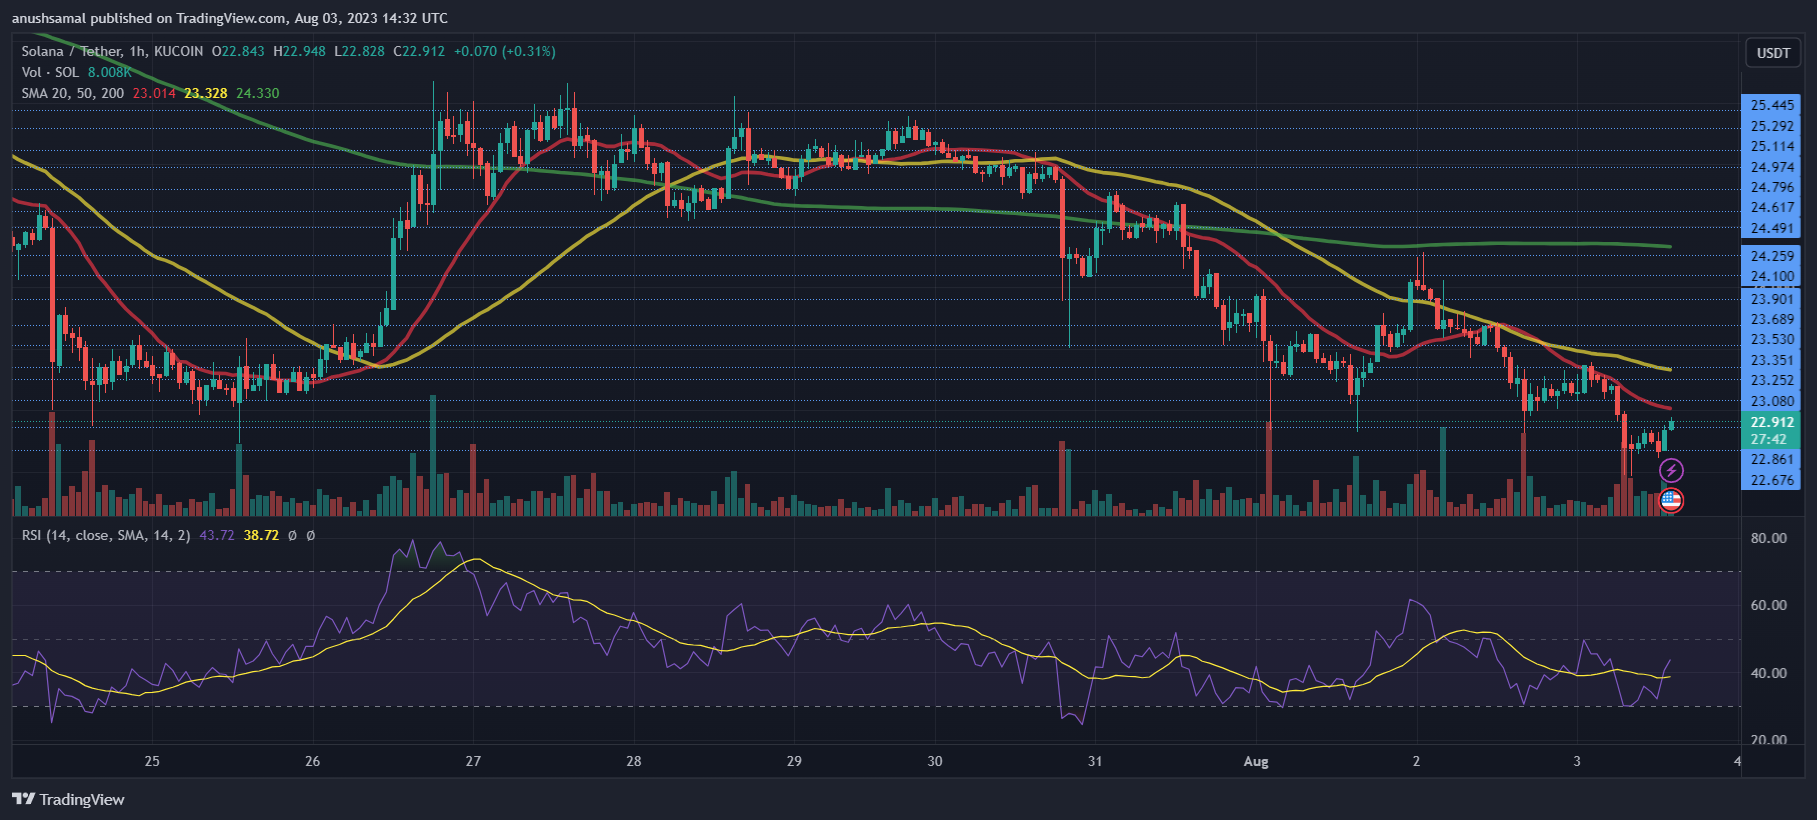The image size is (1817, 820).
Task: Click price level label 24.259
Action: click(x=1772, y=256)
